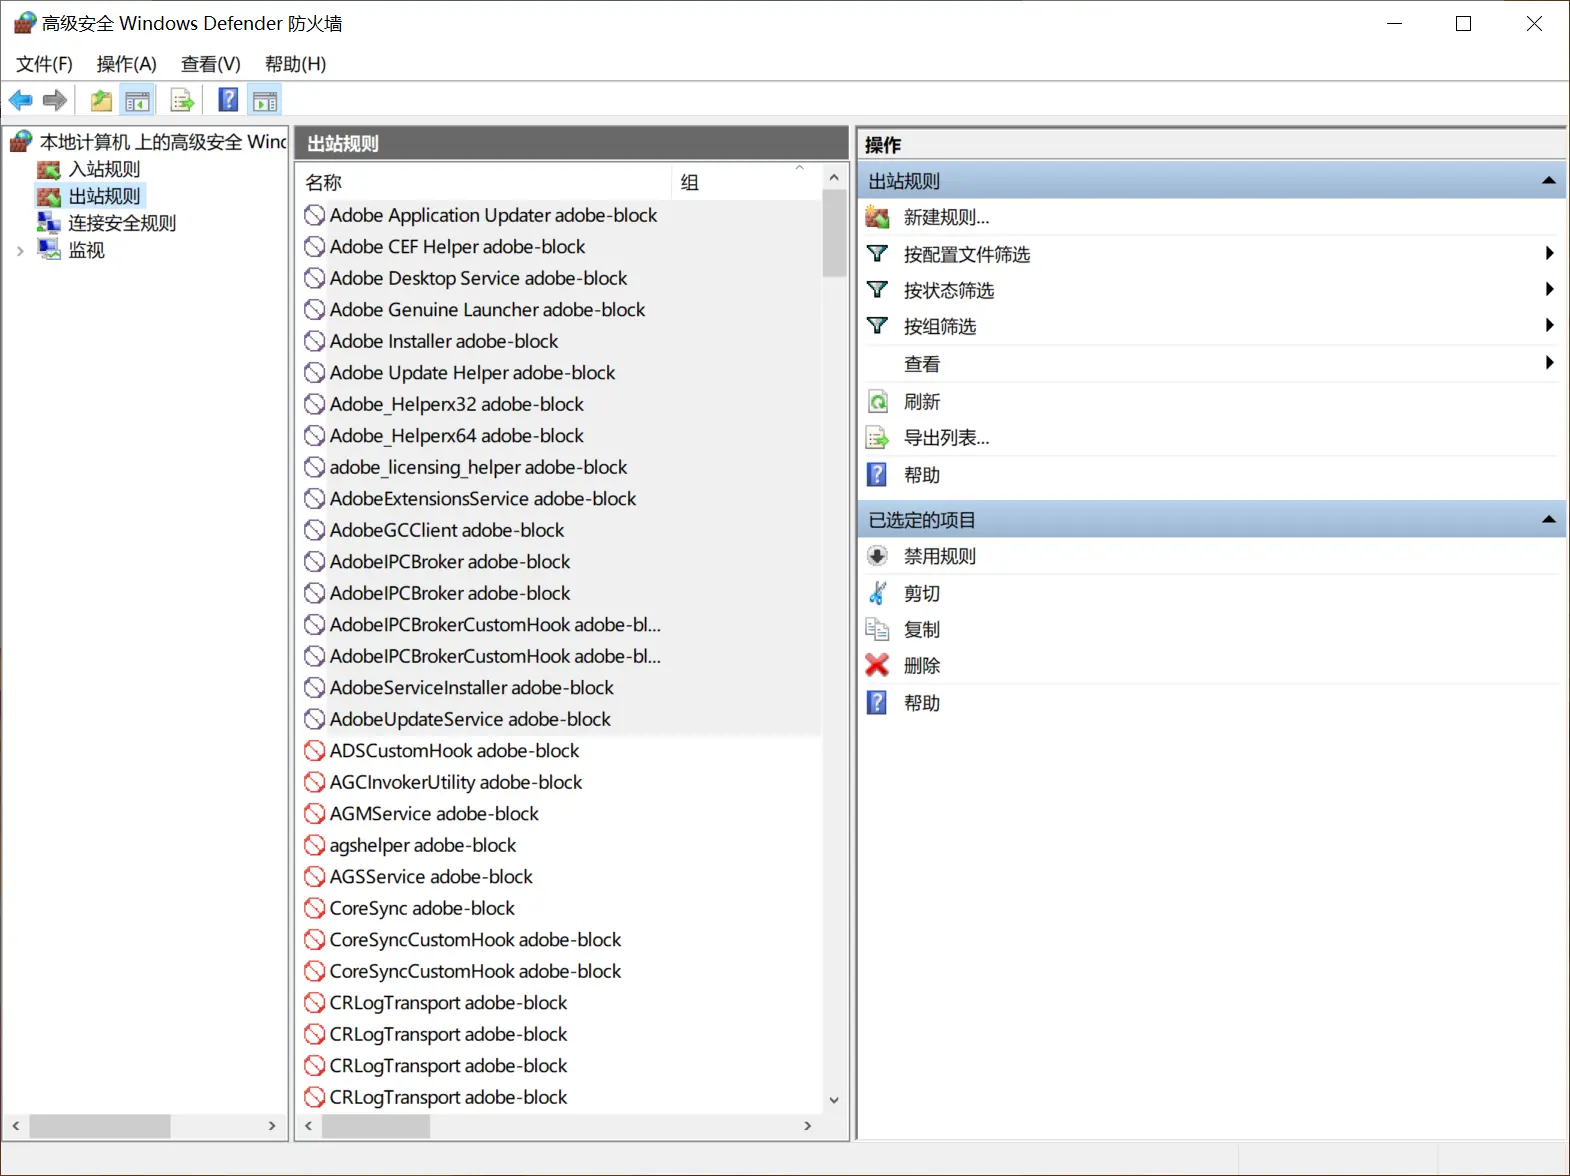Screen dimensions: 1570x1176
Task: Open the 查看(V) menu
Action: click(210, 64)
